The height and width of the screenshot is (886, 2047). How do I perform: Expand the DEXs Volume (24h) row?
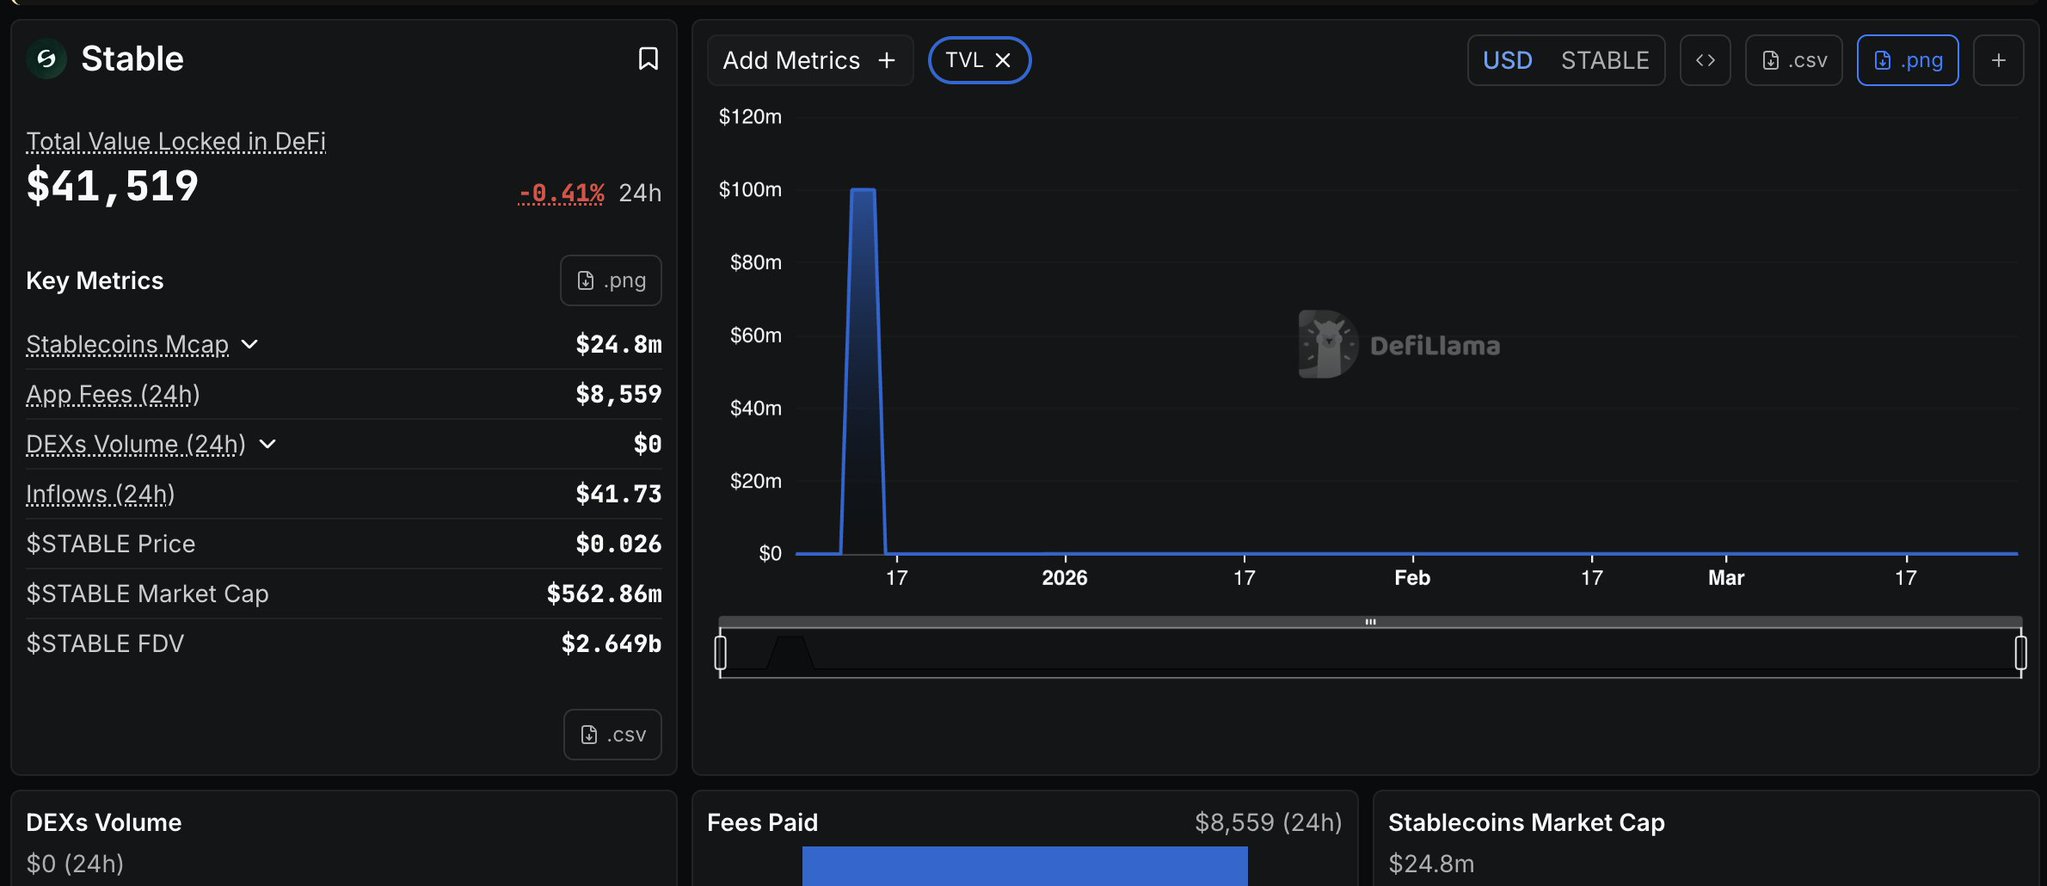coord(267,444)
